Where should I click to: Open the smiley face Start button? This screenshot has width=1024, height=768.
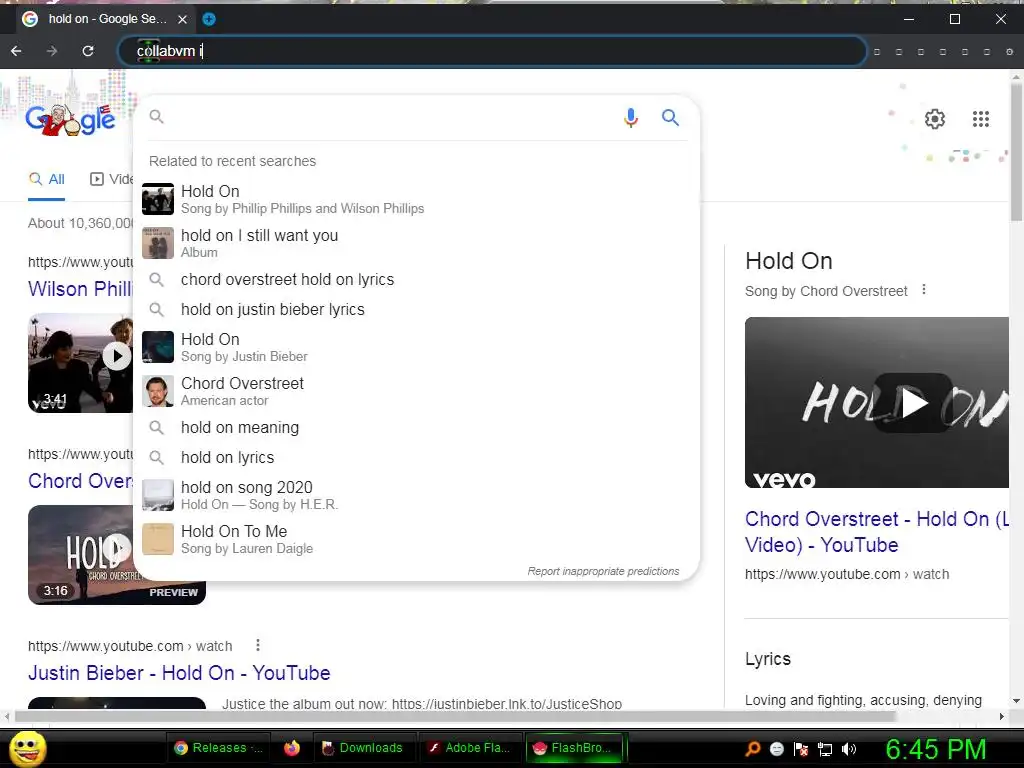tap(27, 749)
